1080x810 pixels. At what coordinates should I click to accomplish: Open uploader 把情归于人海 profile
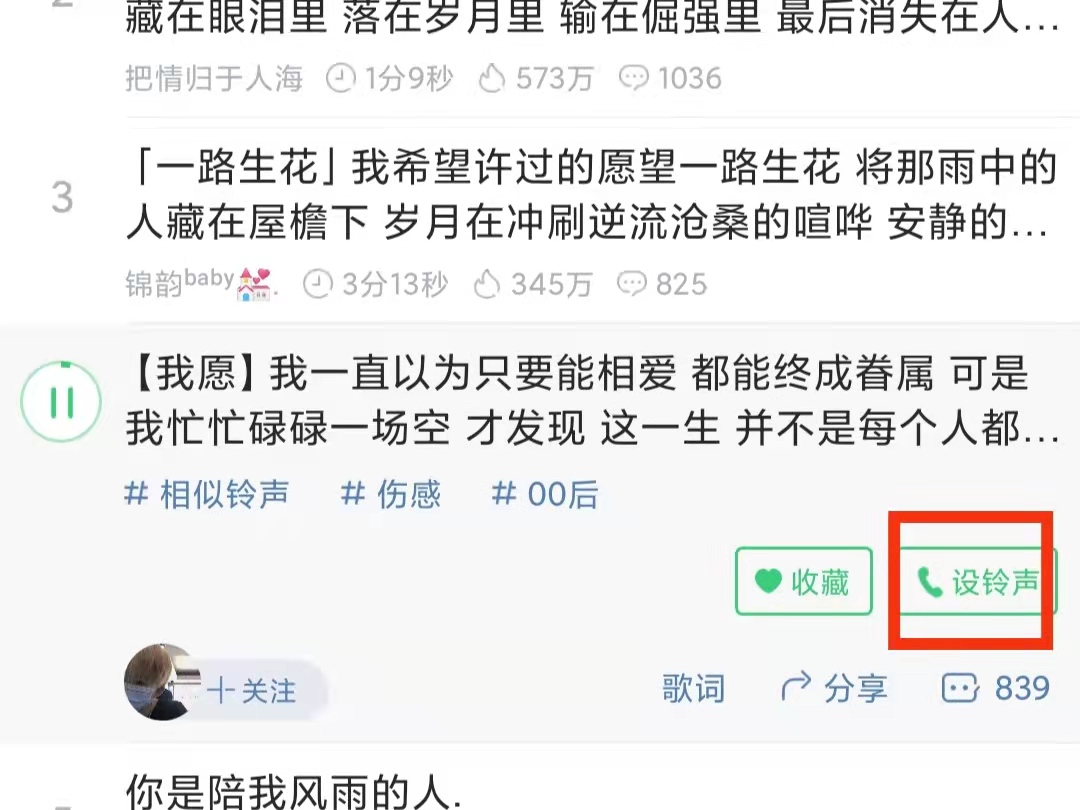pos(214,78)
